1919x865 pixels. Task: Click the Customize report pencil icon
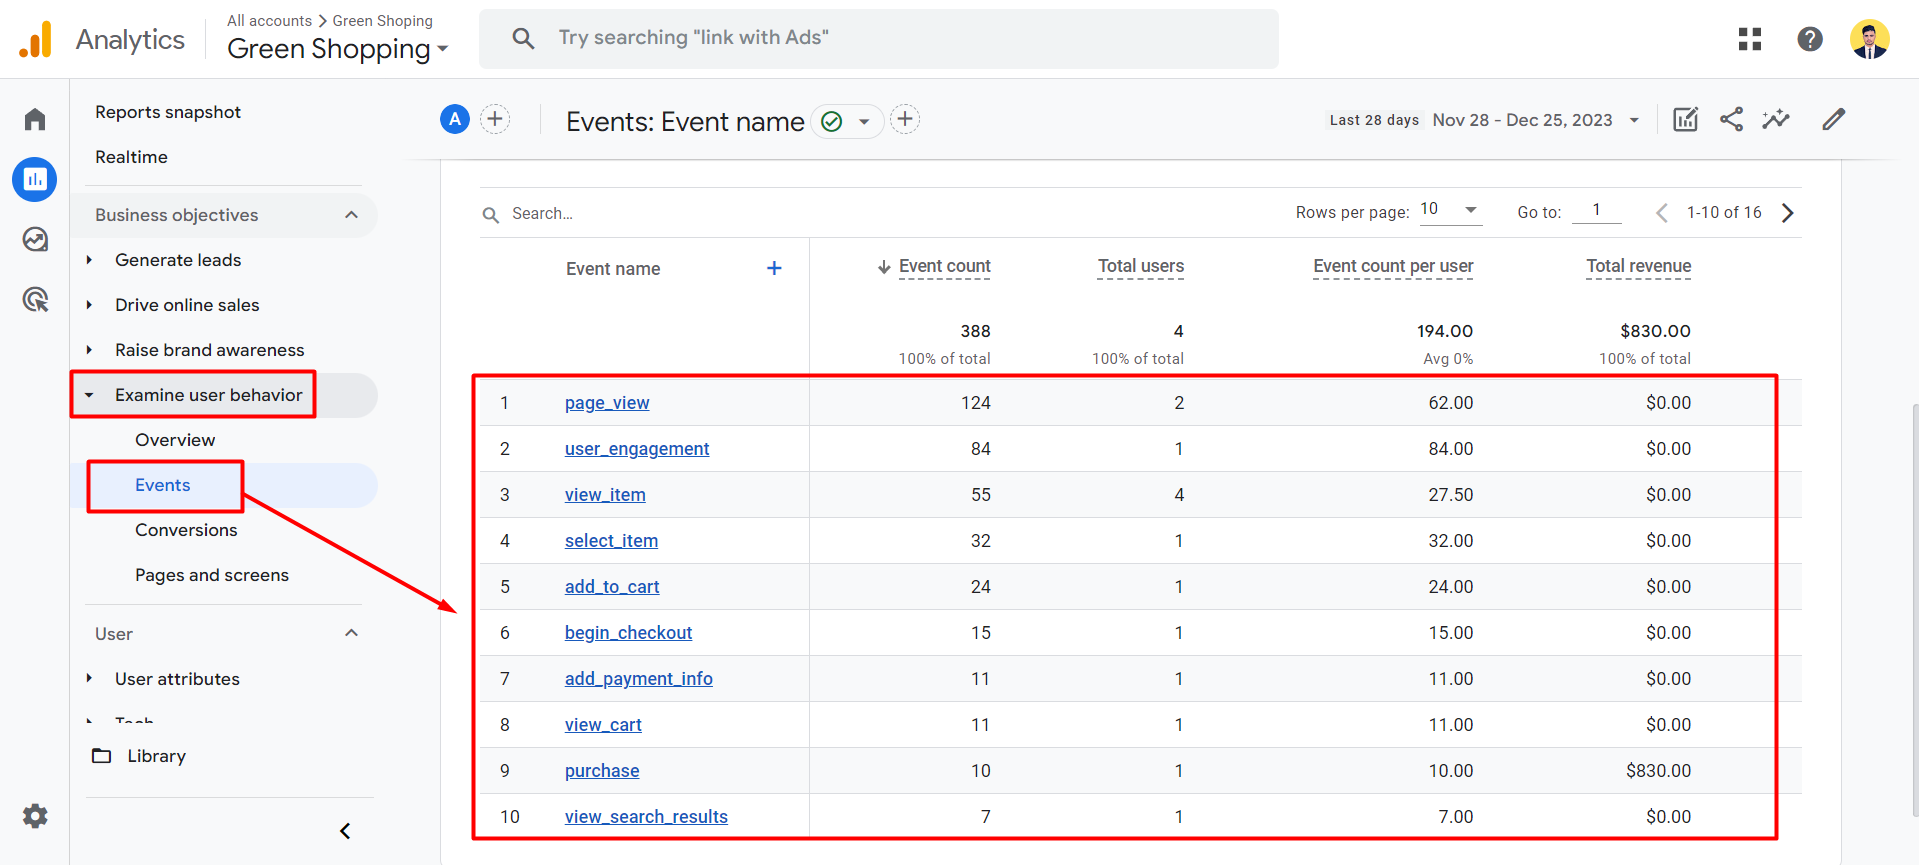(x=1833, y=120)
